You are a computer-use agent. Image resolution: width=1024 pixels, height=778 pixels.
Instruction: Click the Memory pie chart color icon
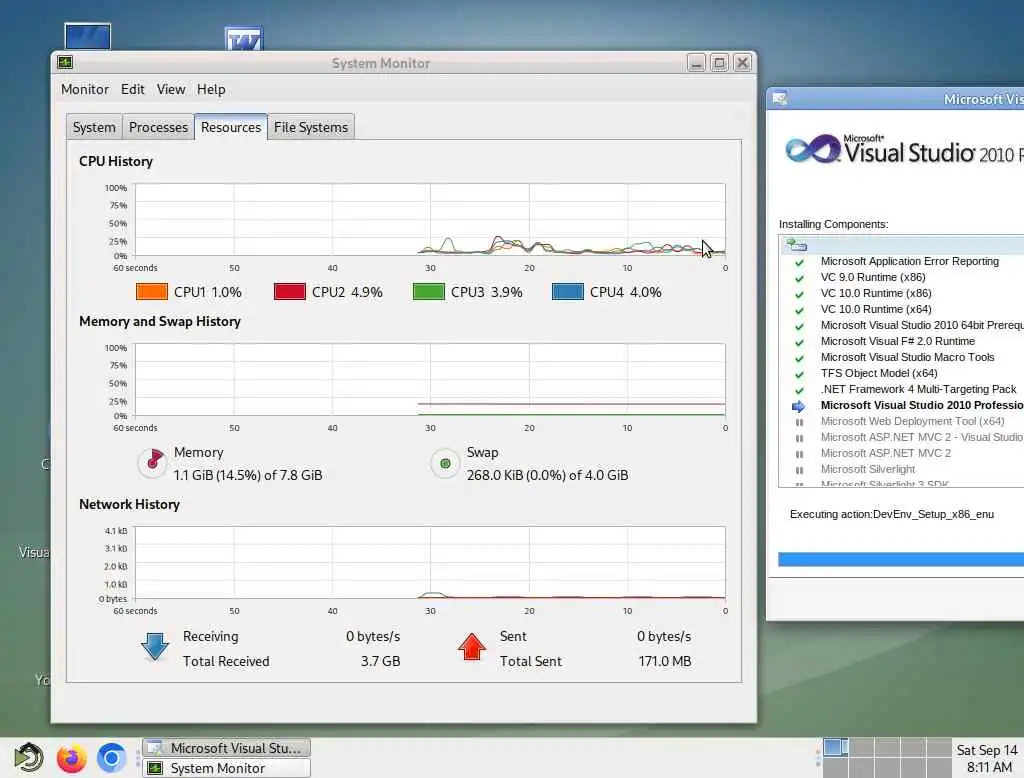click(152, 462)
